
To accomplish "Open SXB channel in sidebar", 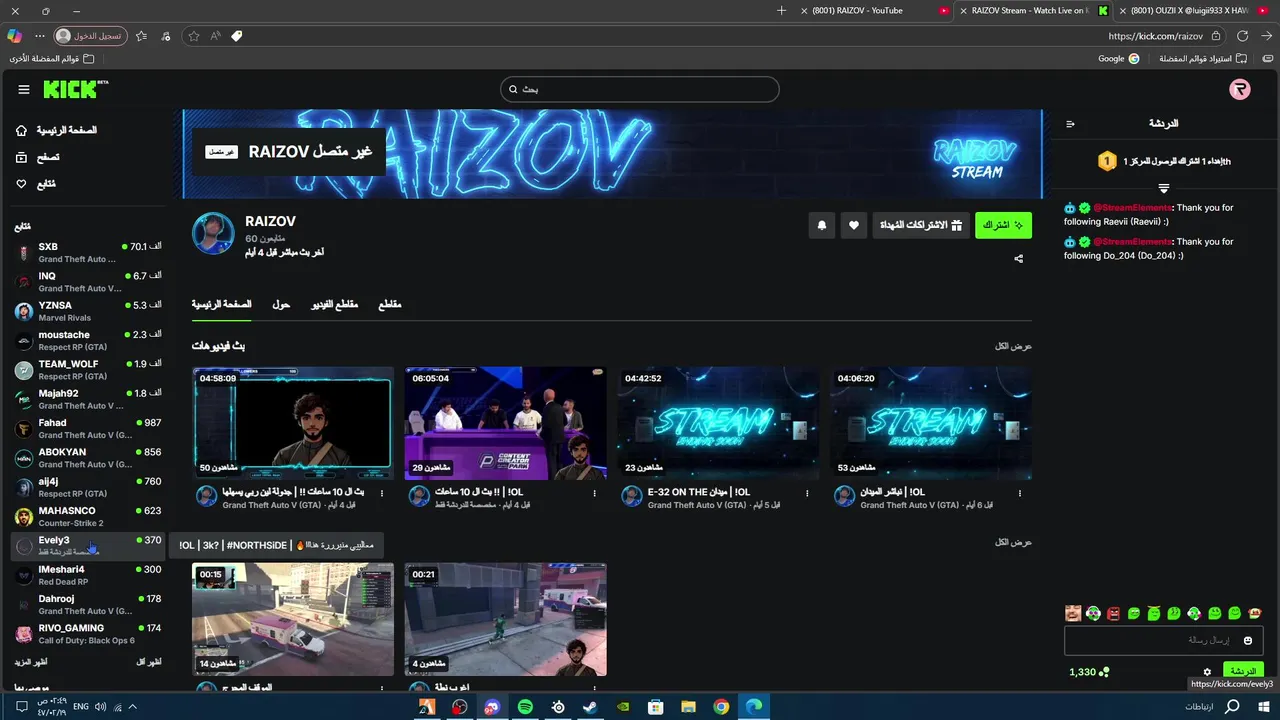I will [88, 252].
